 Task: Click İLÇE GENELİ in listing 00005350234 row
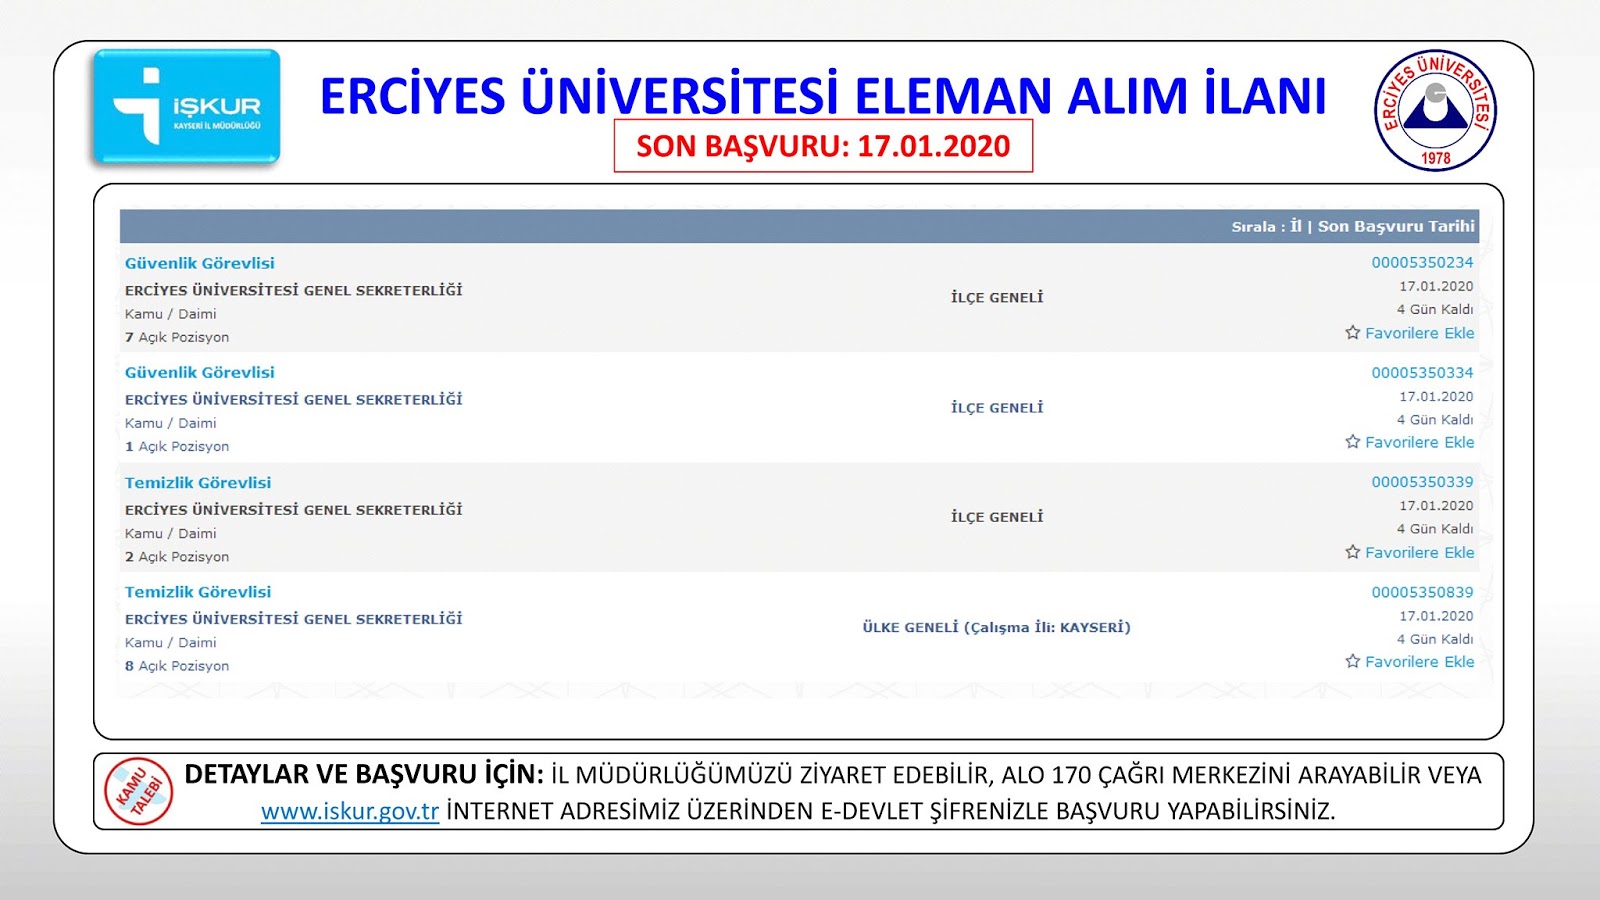tap(997, 297)
